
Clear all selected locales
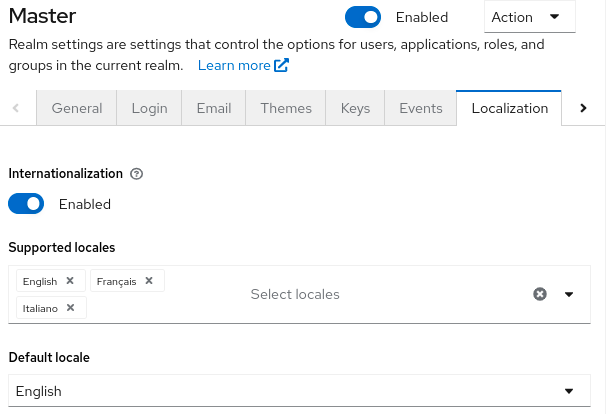tap(540, 294)
